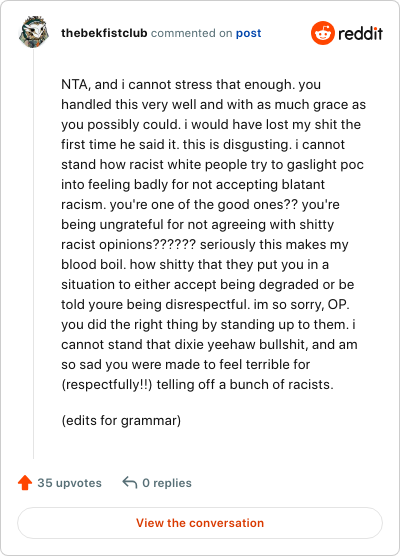
Task: Click the "commented on" header text
Action: 191,33
